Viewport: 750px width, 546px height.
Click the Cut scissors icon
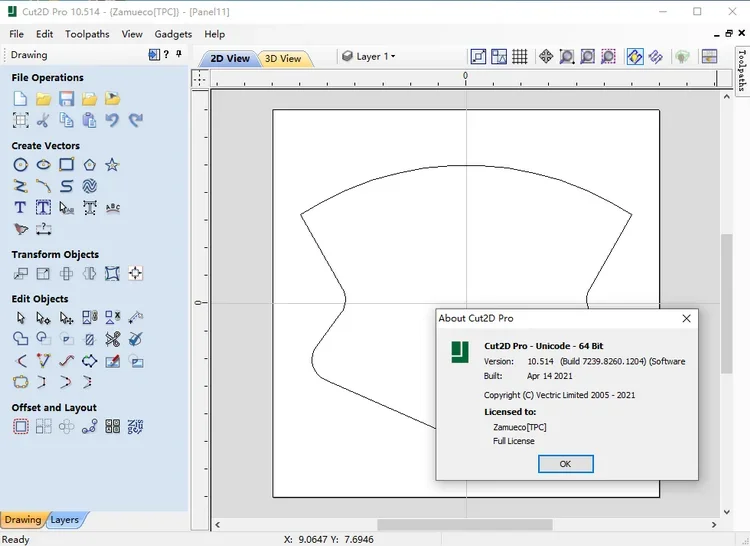click(x=43, y=120)
